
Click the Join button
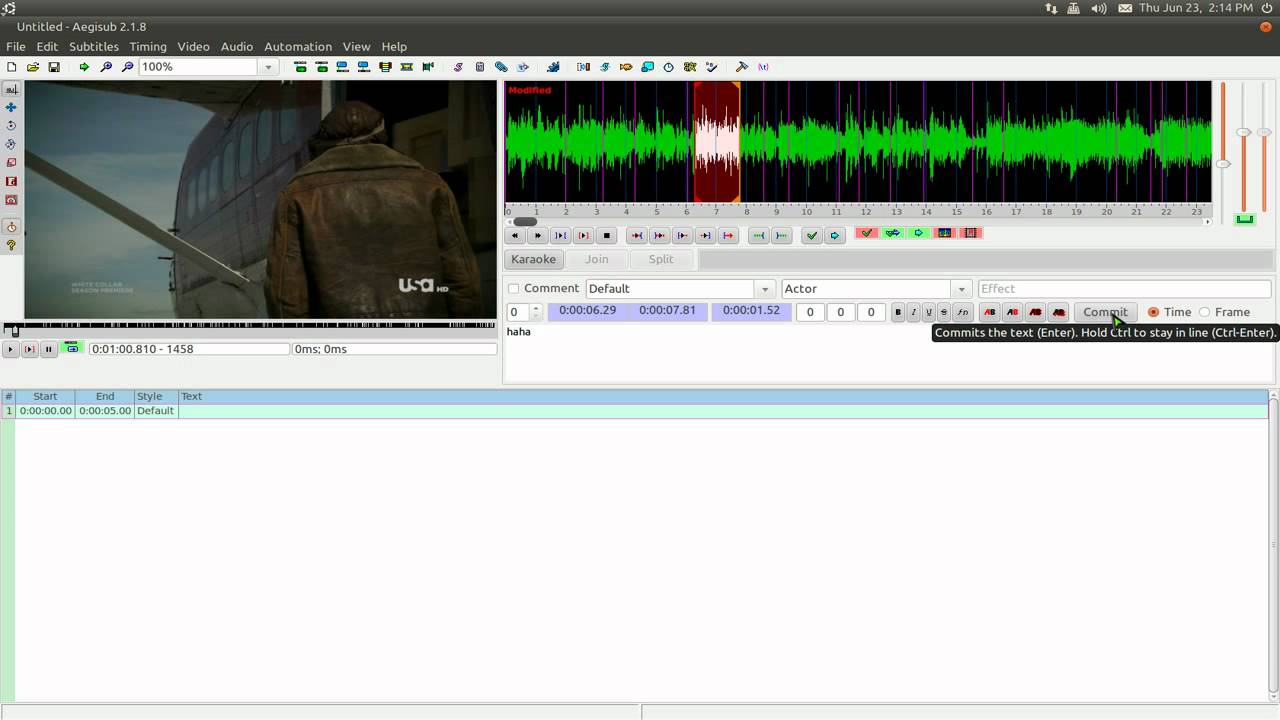pyautogui.click(x=597, y=259)
